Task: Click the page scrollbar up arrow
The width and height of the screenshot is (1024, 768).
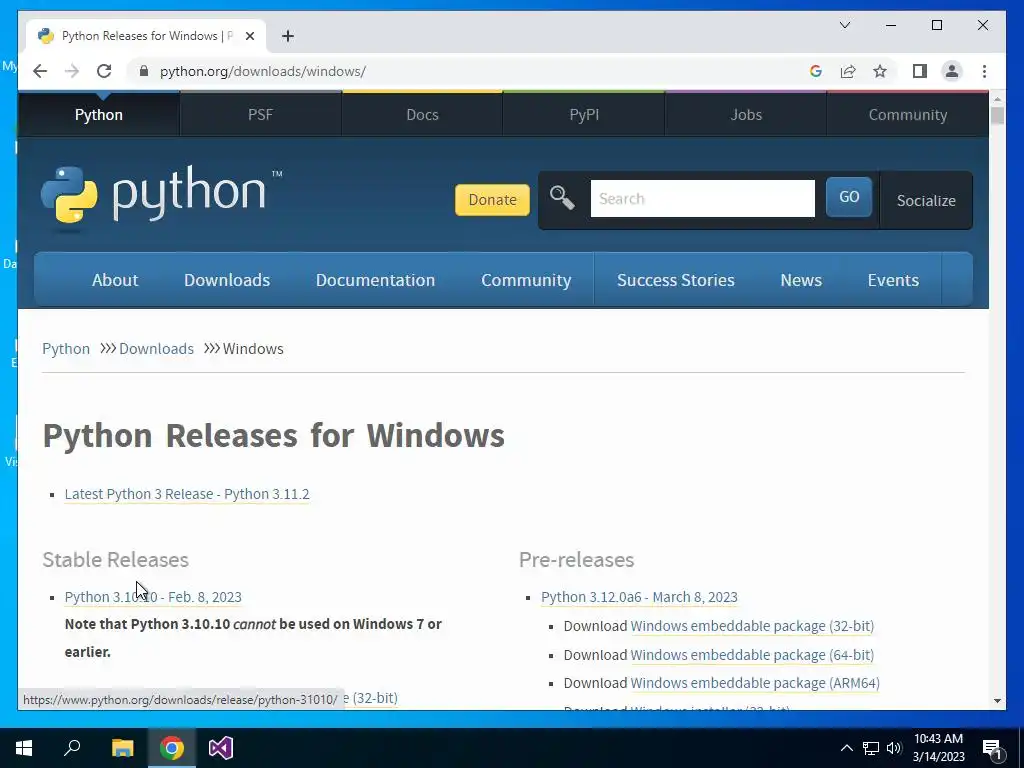Action: [x=997, y=99]
